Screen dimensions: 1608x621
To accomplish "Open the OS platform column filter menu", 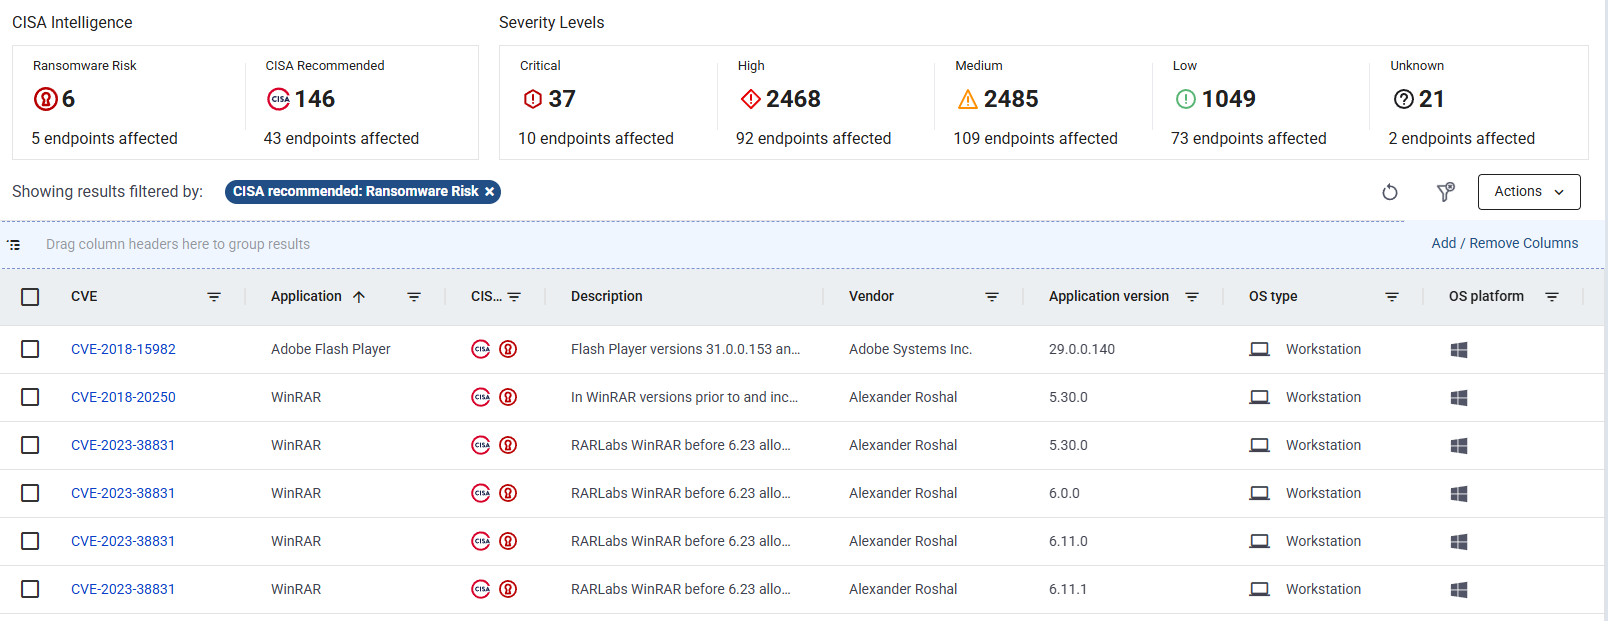I will click(1552, 297).
